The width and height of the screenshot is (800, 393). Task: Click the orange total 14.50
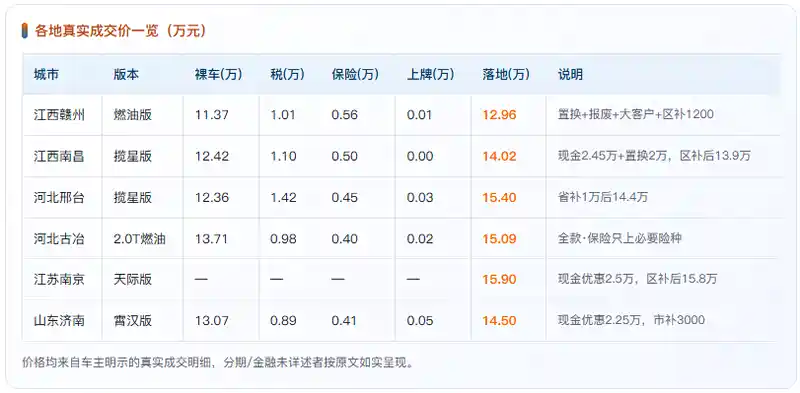[x=499, y=321]
